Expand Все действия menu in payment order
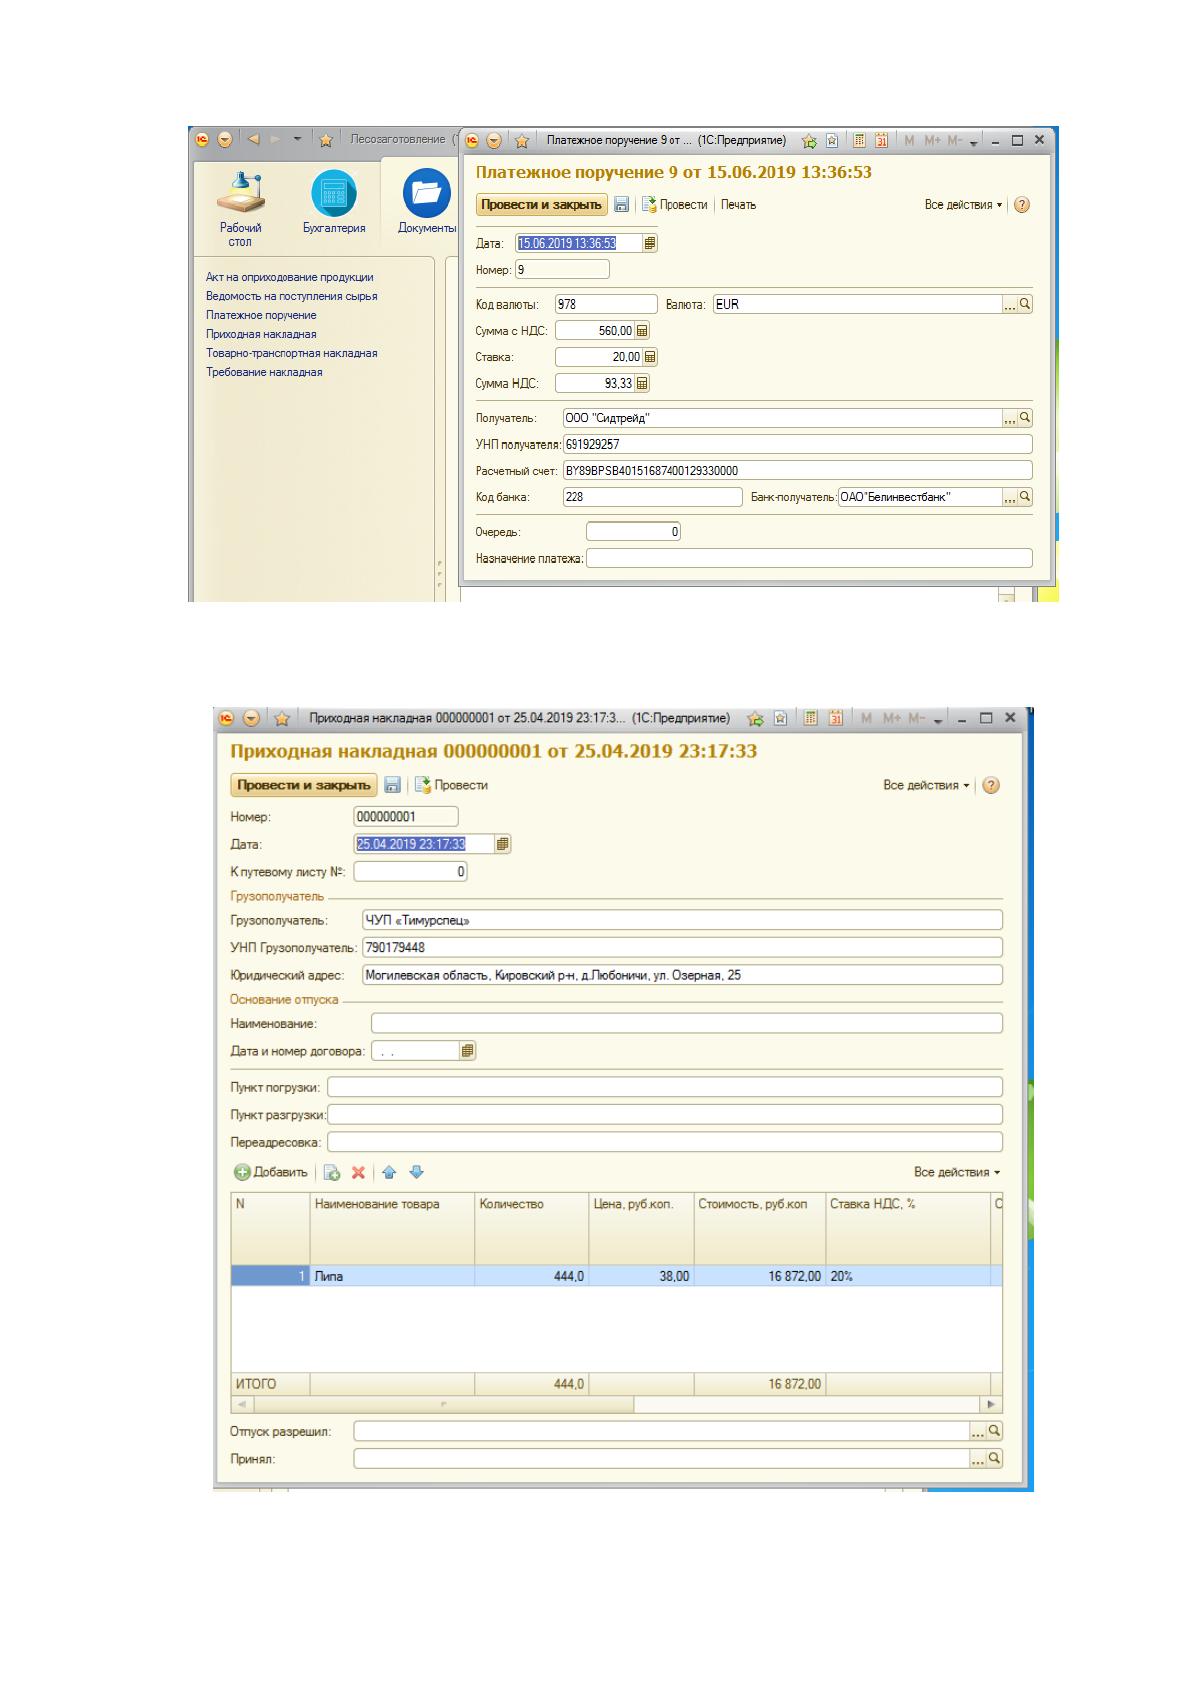Image resolution: width=1191 pixels, height=1684 pixels. click(x=963, y=205)
